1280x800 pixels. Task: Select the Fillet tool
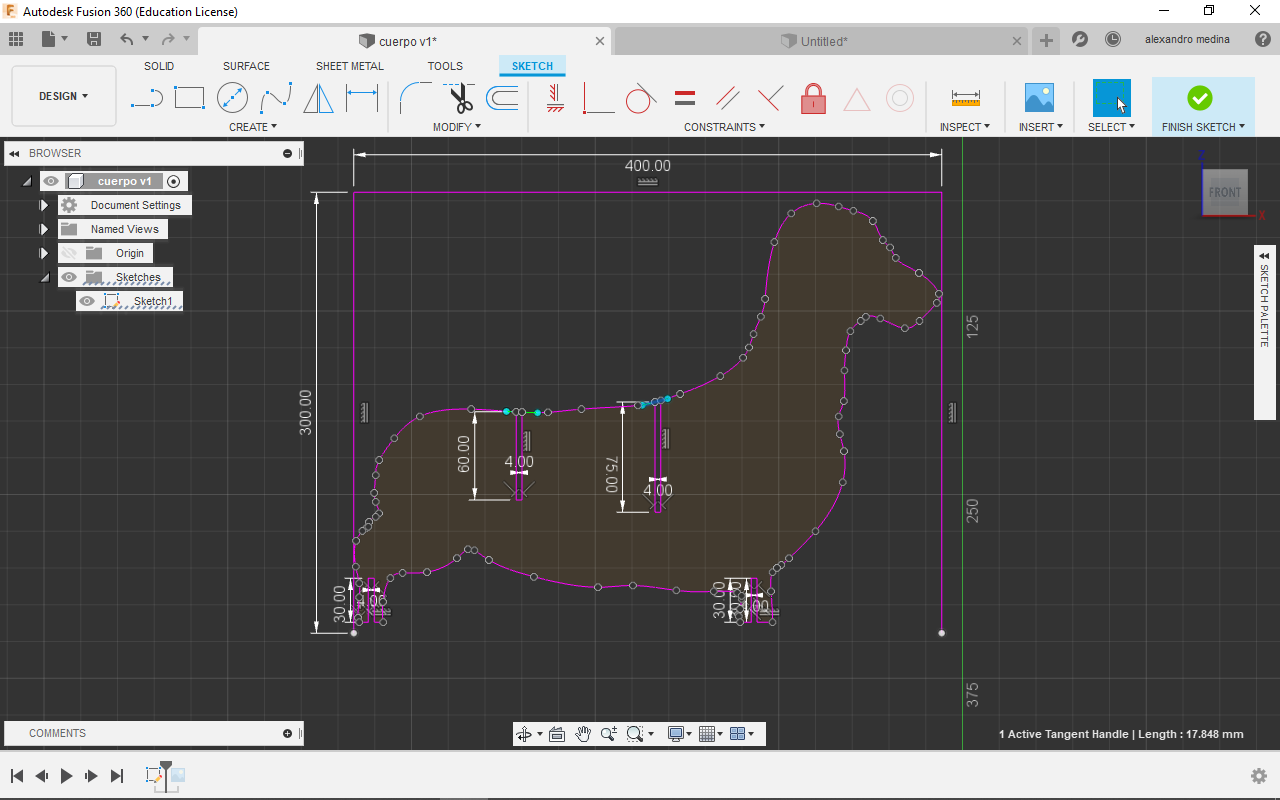click(x=415, y=98)
